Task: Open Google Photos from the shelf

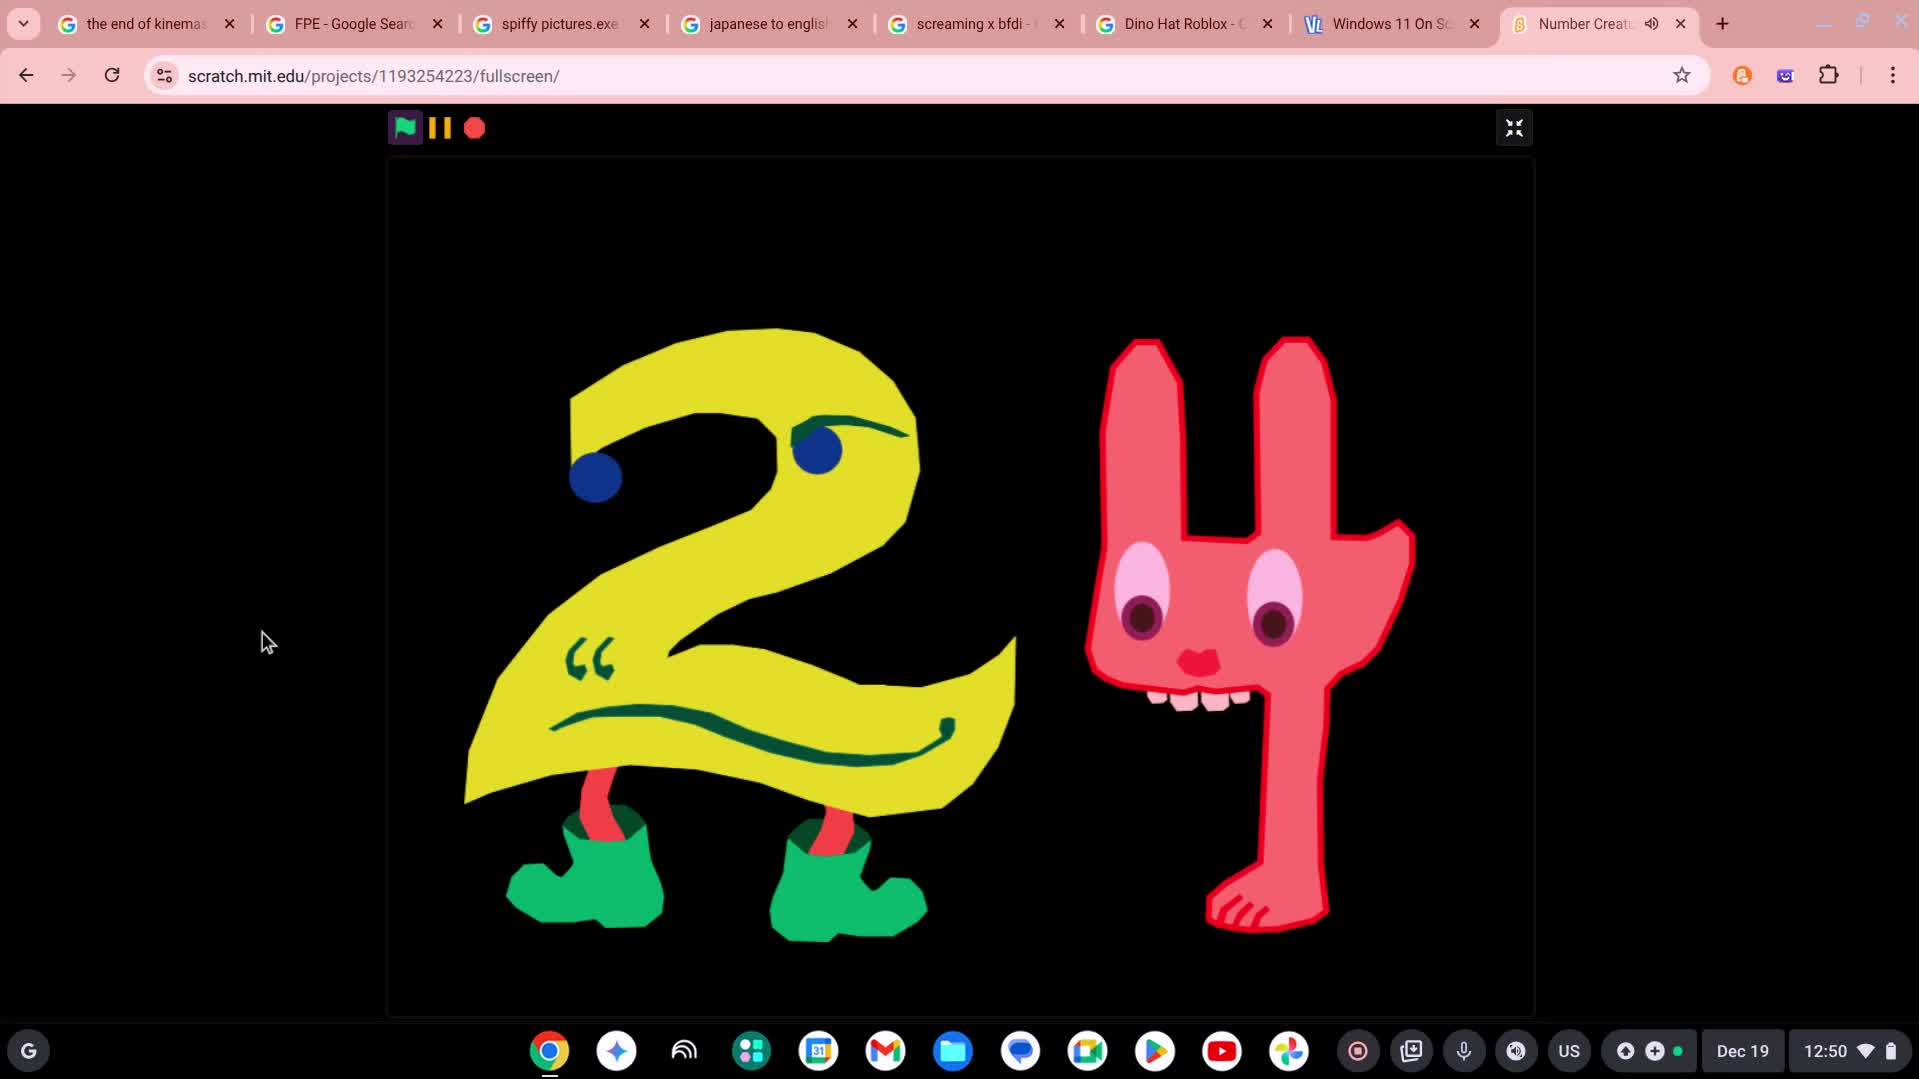Action: click(1290, 1050)
